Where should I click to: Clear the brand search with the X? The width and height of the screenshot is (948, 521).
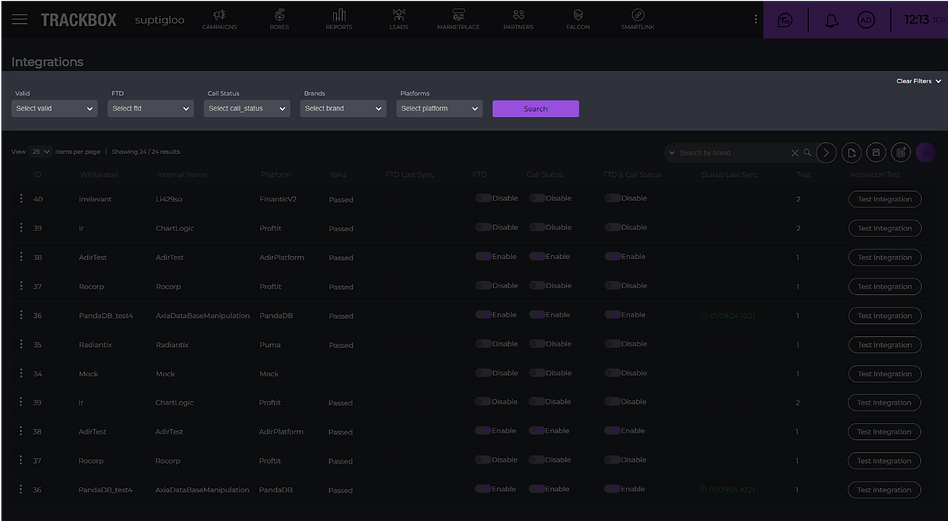pos(795,153)
